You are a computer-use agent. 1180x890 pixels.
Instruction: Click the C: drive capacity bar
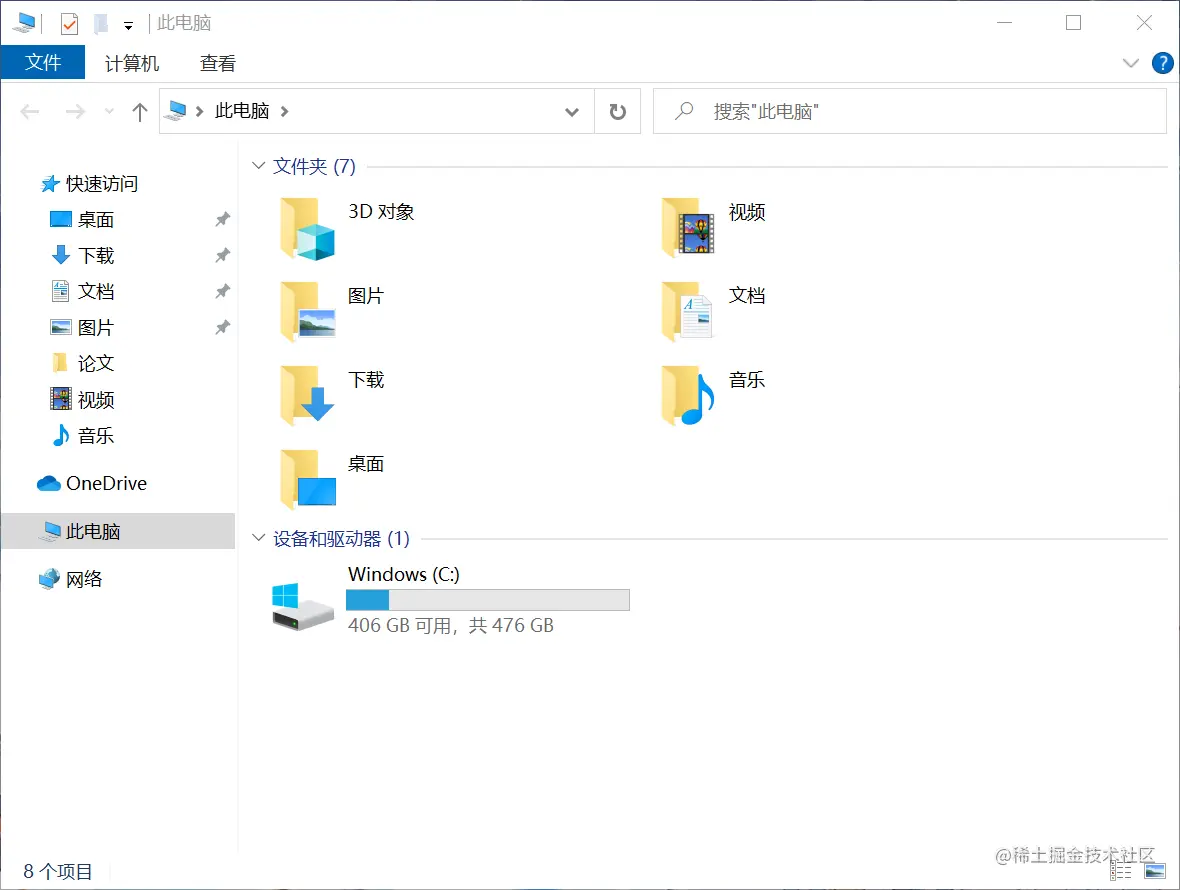(487, 599)
